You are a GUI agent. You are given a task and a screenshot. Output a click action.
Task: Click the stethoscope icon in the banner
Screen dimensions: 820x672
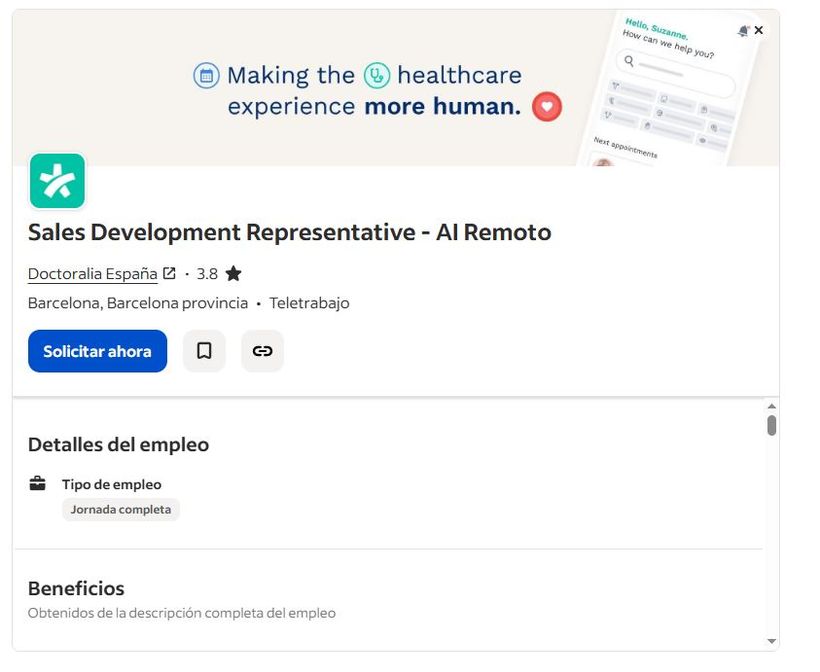tap(377, 75)
